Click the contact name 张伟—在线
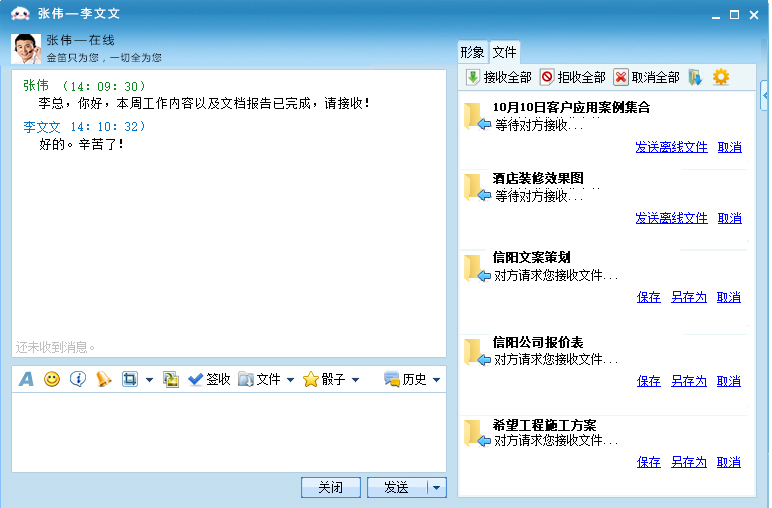Screen dimensions: 772x508 (x=80, y=40)
